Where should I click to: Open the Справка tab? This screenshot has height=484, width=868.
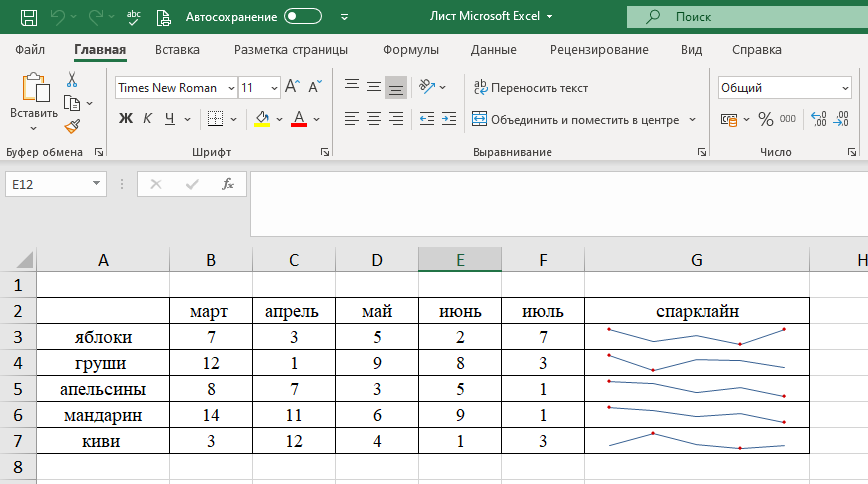[x=757, y=50]
